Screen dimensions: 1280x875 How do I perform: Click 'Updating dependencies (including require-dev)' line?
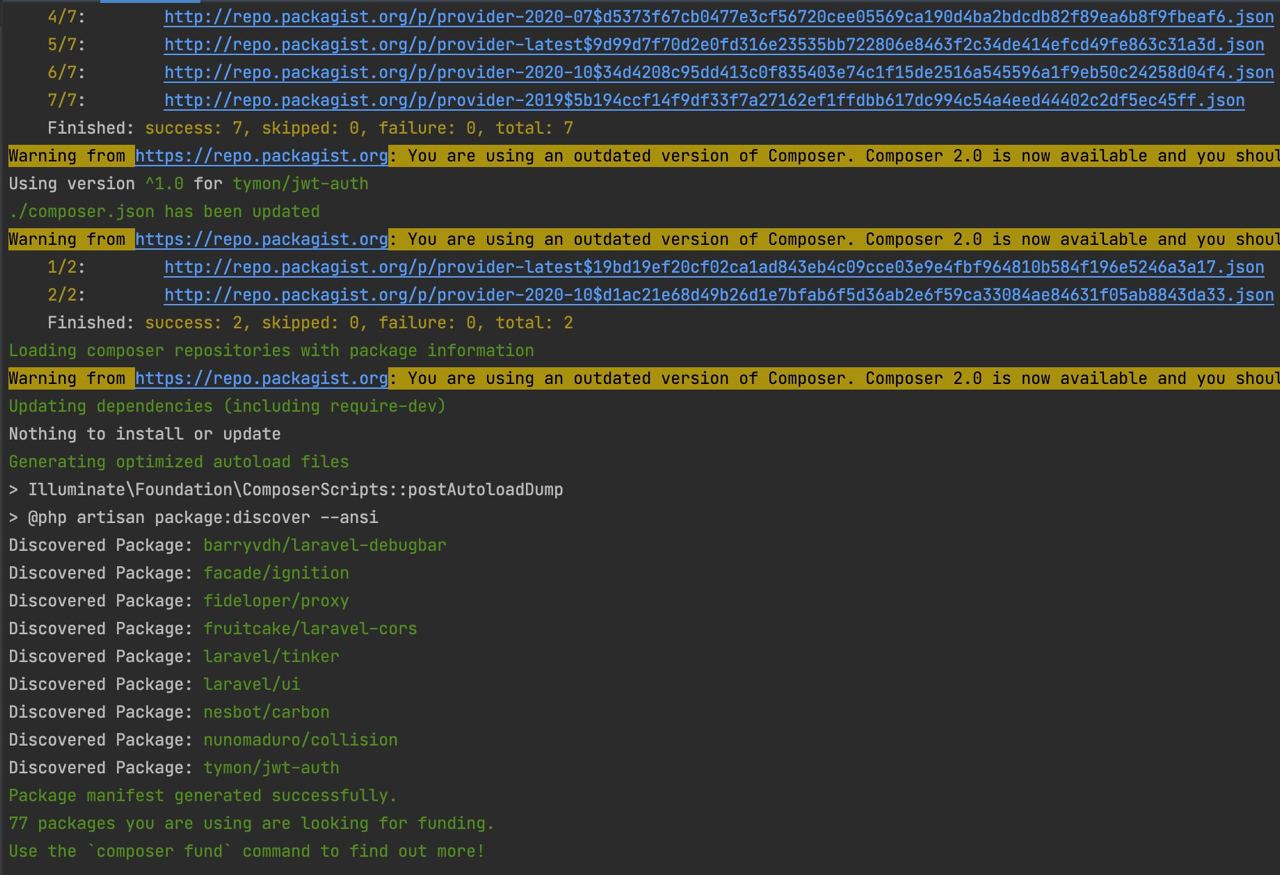pyautogui.click(x=227, y=407)
